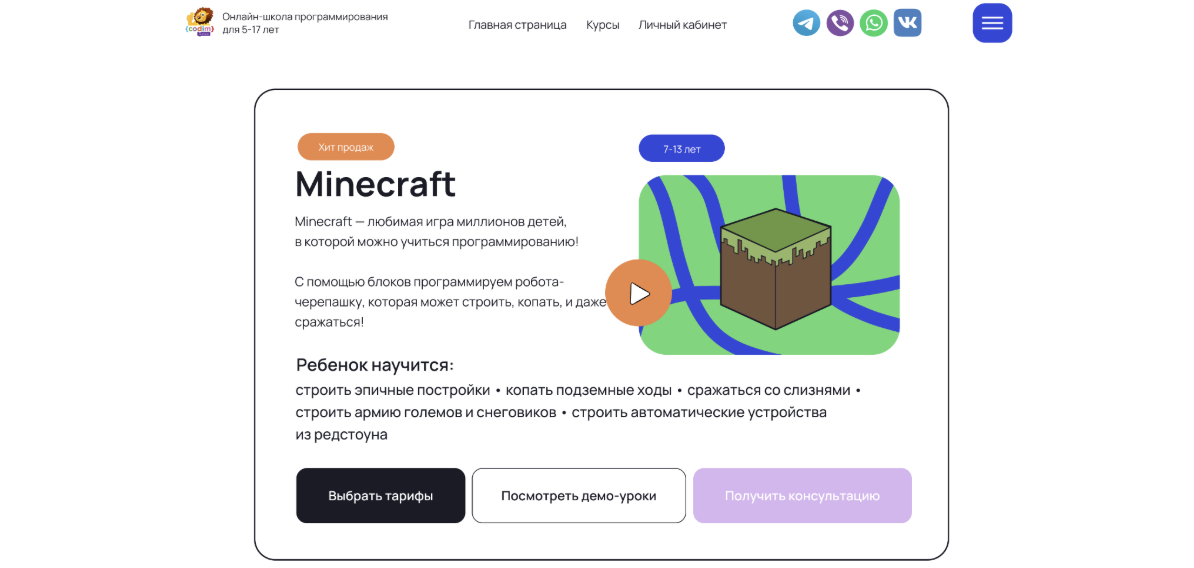Image resolution: width=1194 pixels, height=568 pixels.
Task: Open the WhatsApp contact icon
Action: (873, 23)
